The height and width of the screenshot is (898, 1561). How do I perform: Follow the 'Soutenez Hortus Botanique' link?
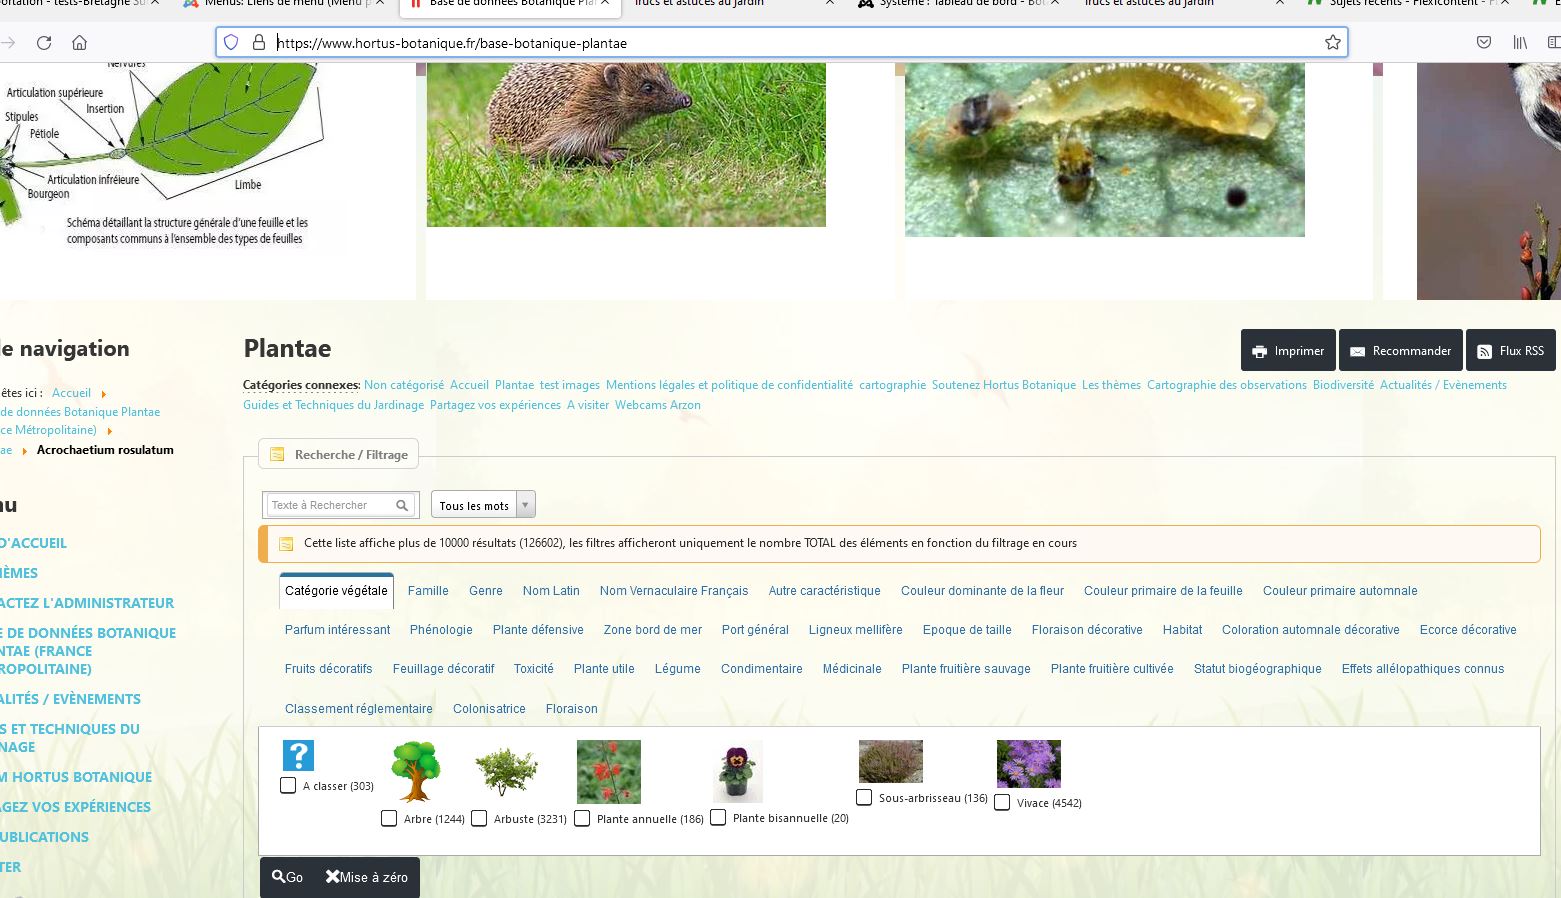tap(1004, 385)
